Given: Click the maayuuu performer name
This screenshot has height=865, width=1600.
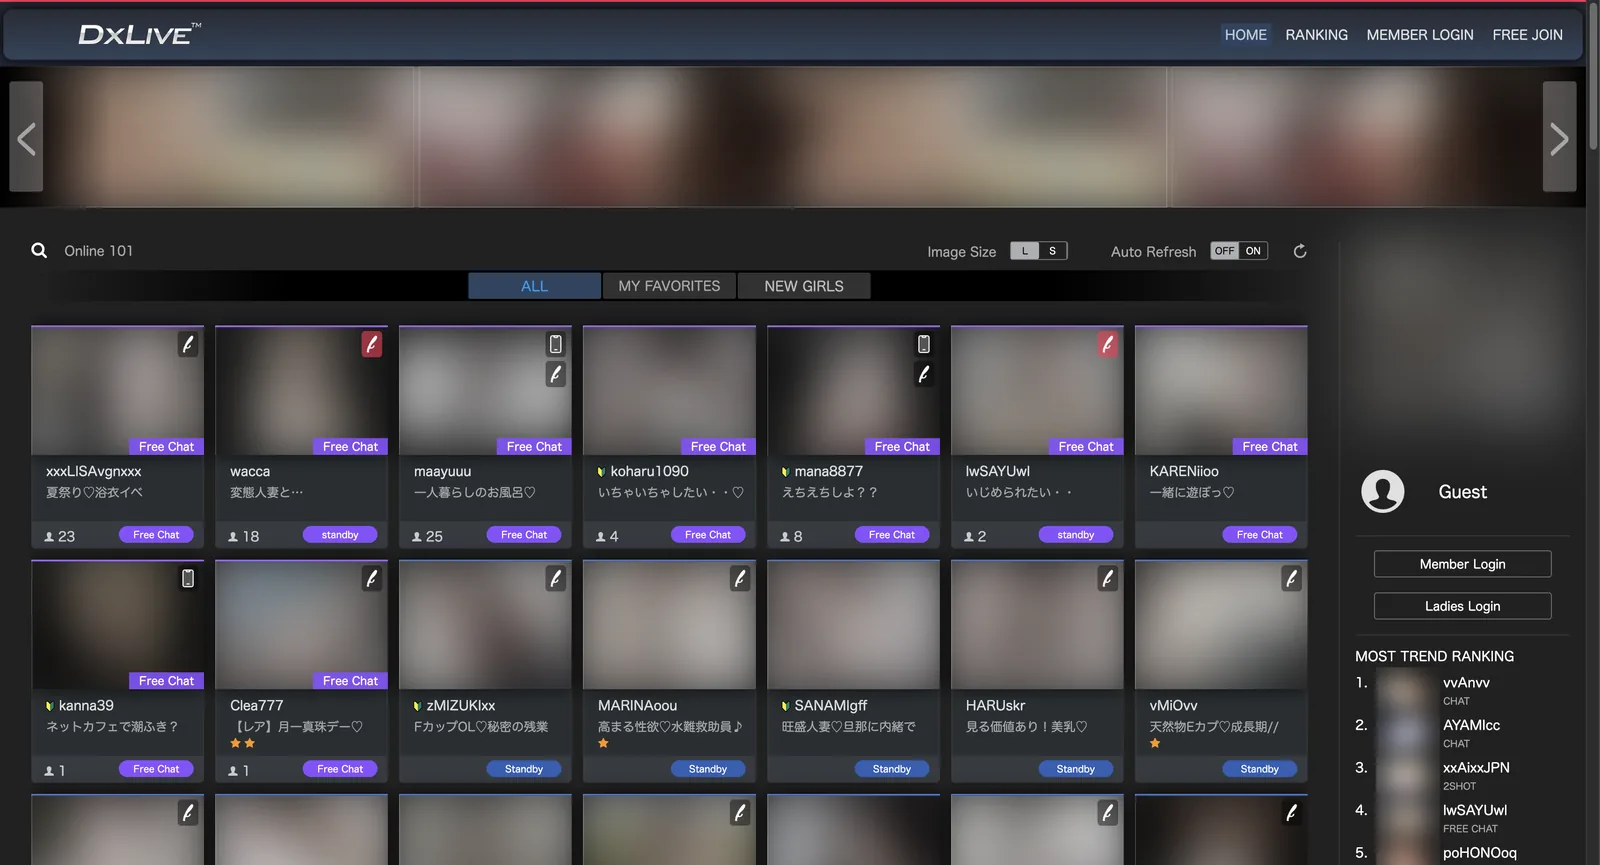Looking at the screenshot, I should (x=442, y=471).
